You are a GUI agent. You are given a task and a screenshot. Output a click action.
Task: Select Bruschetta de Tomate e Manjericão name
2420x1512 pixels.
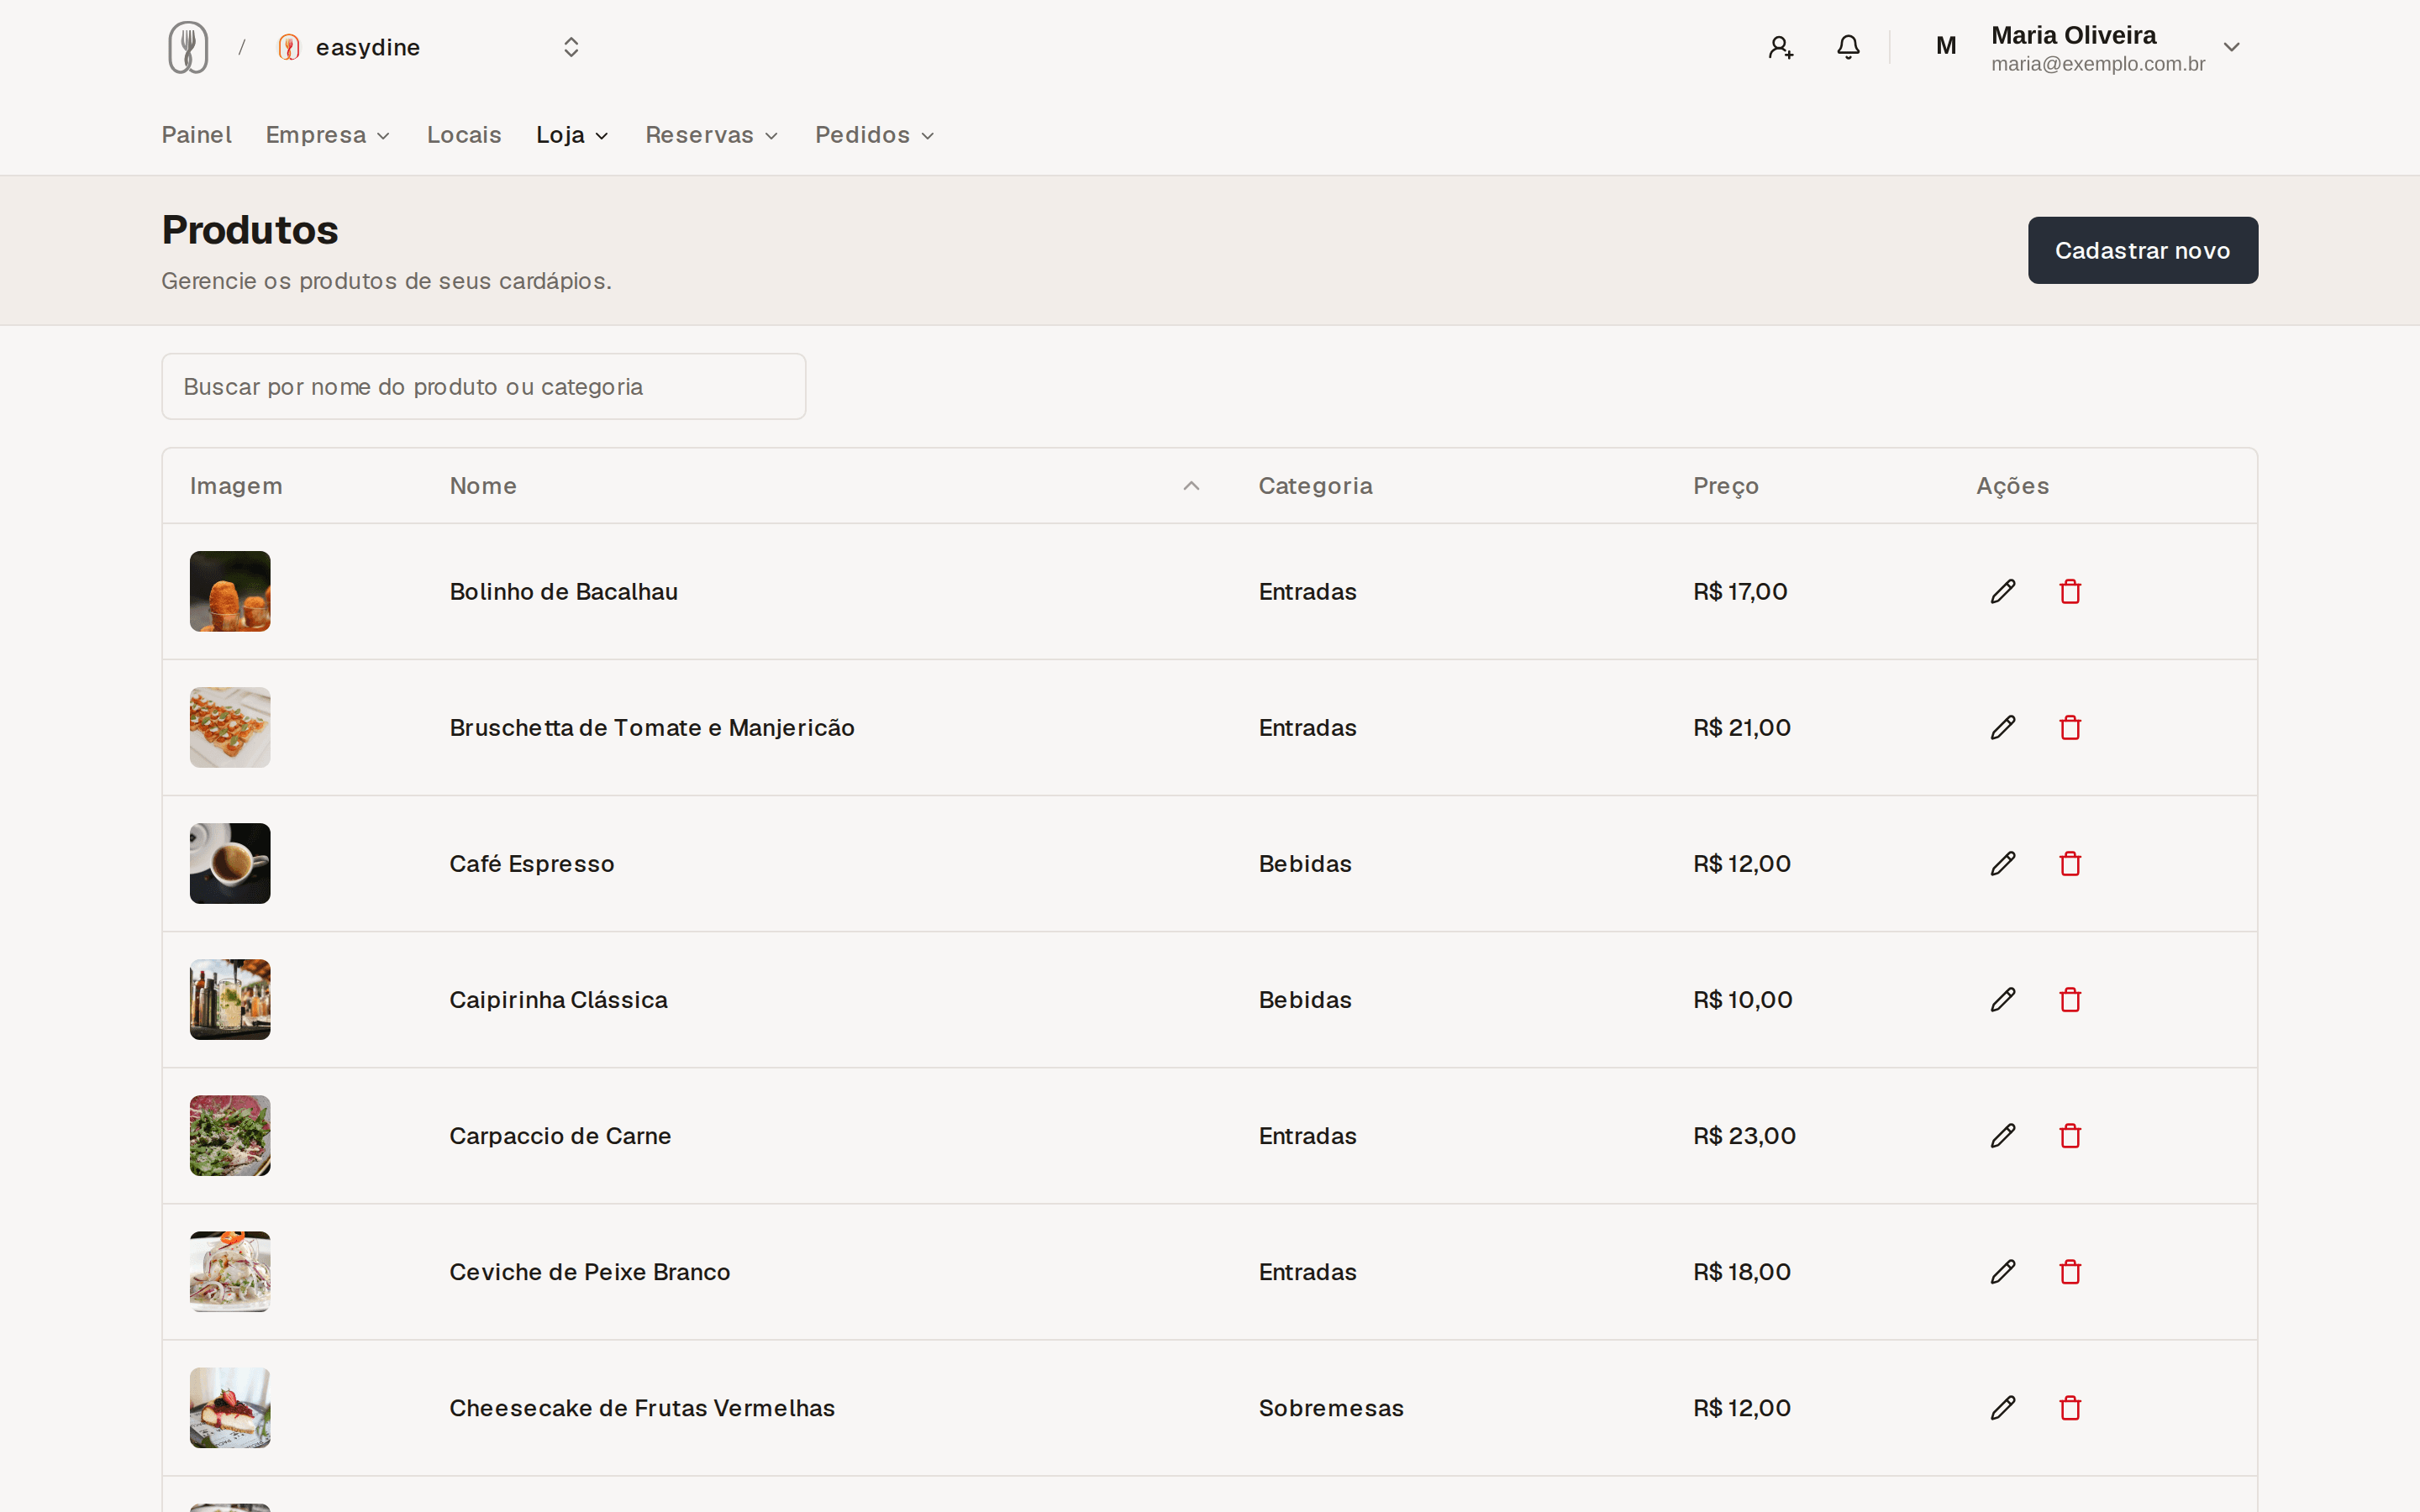point(652,727)
